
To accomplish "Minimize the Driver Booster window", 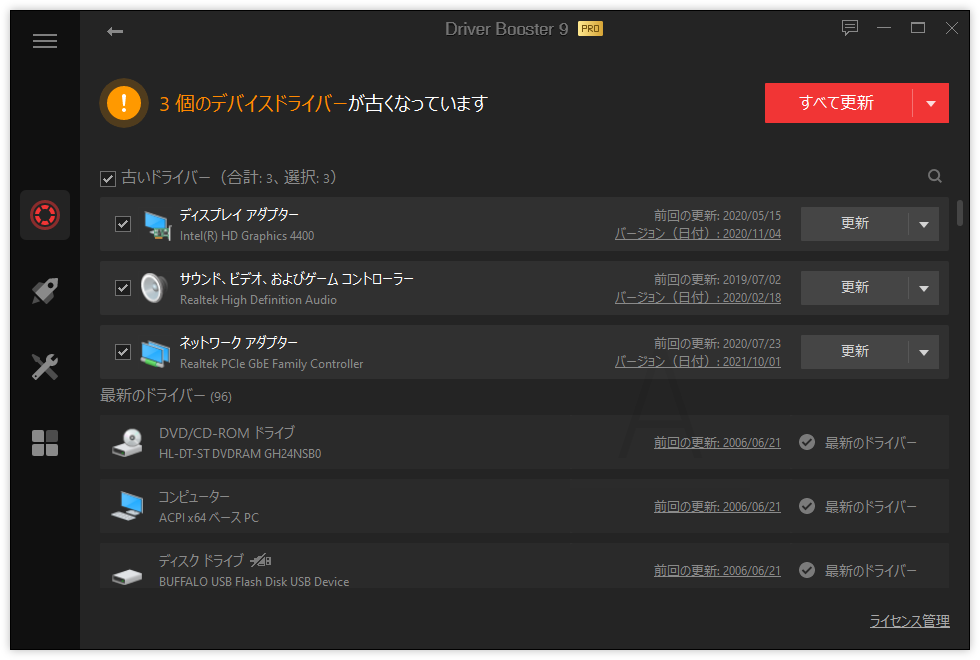I will point(884,28).
